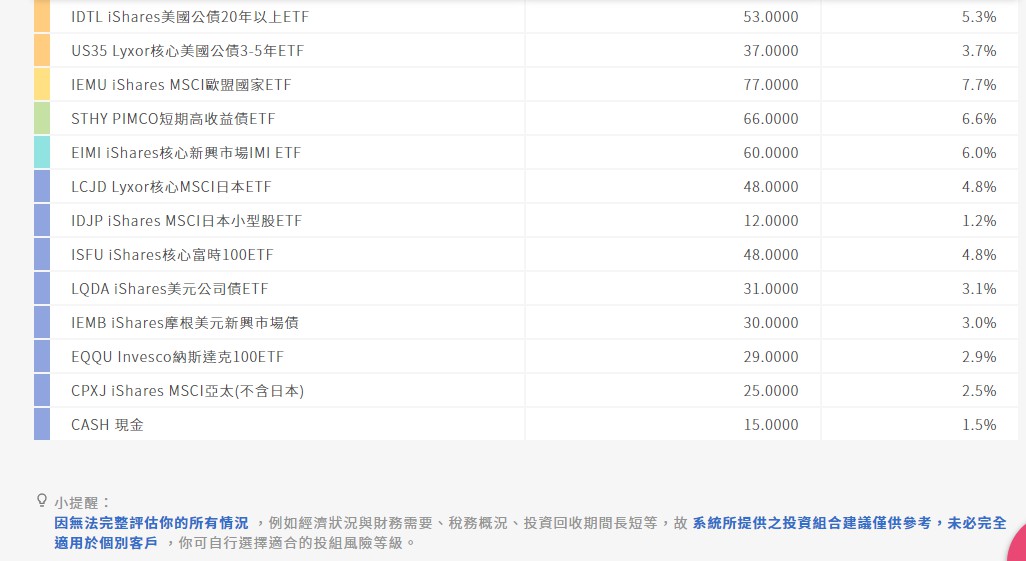1026x561 pixels.
Task: Select EIMI iShares核心新興市場IMI ETF name
Action: click(186, 153)
